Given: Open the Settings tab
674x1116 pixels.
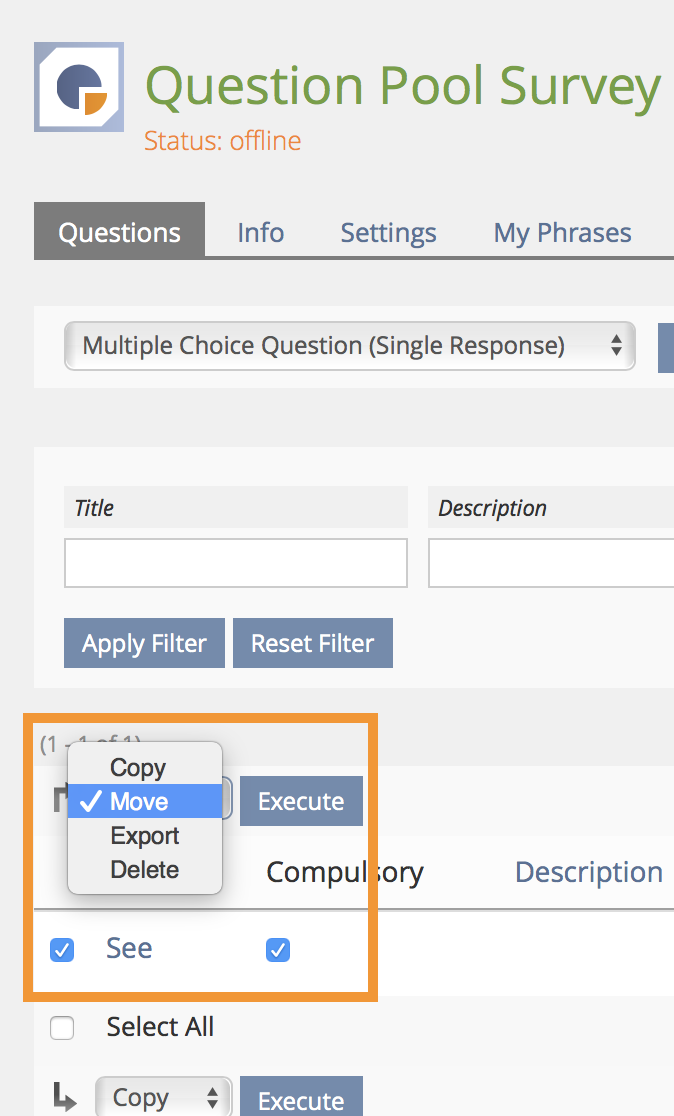Looking at the screenshot, I should [388, 233].
